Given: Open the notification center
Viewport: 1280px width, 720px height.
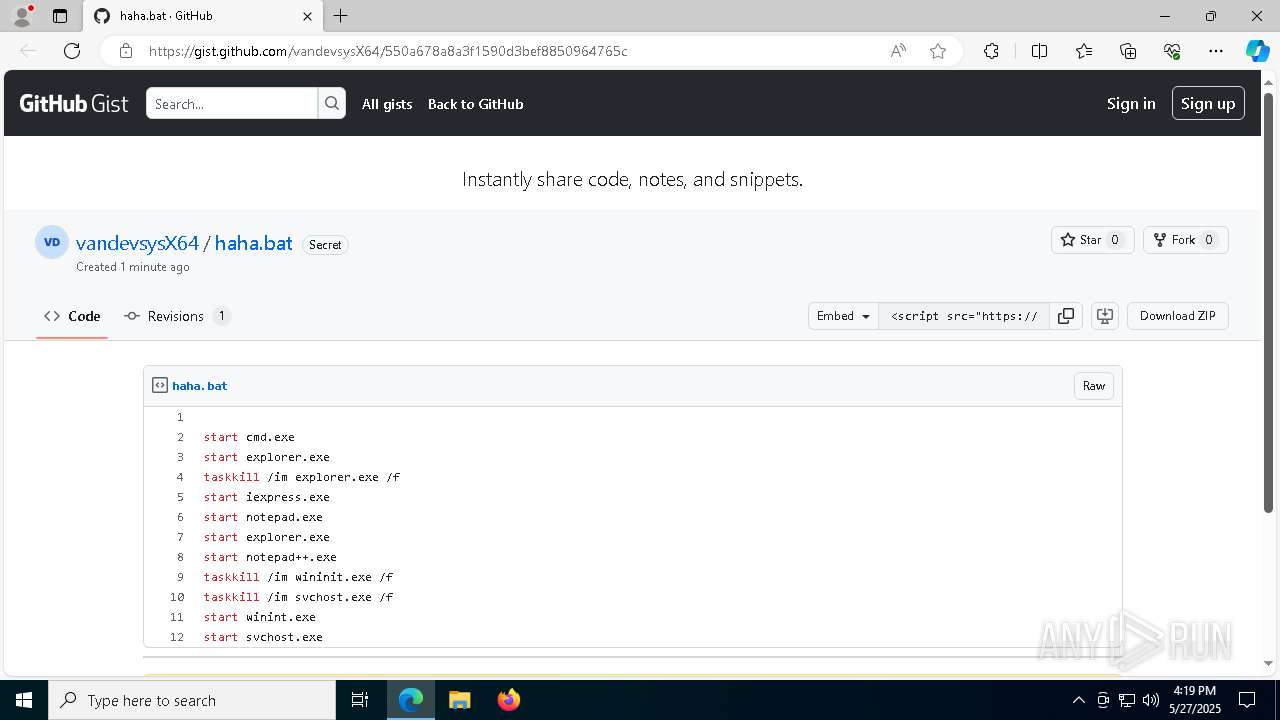Looking at the screenshot, I should [x=1247, y=700].
